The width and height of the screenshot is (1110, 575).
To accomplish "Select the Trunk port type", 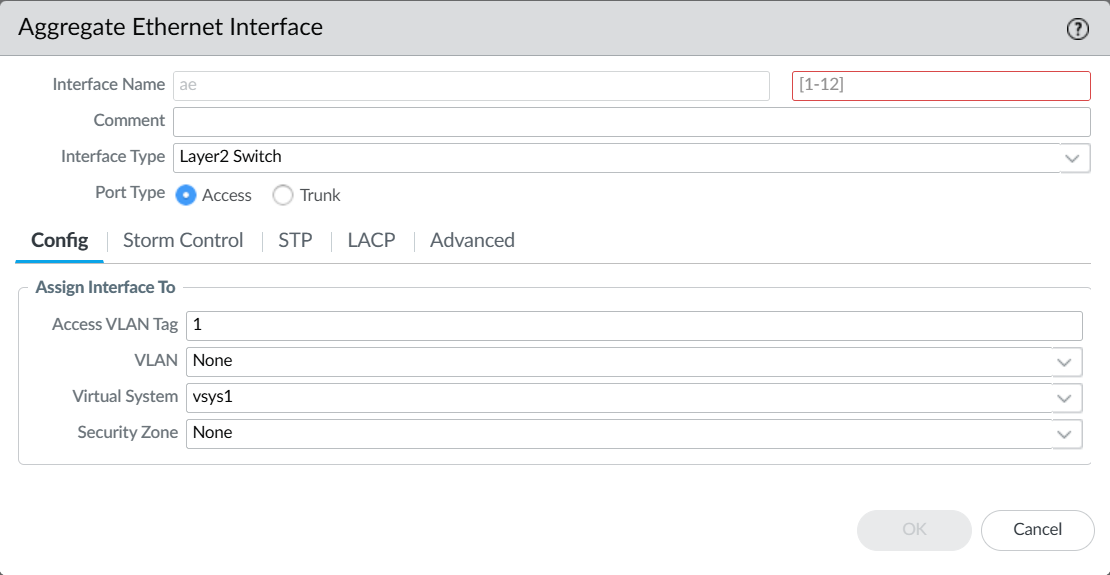I will click(x=282, y=195).
